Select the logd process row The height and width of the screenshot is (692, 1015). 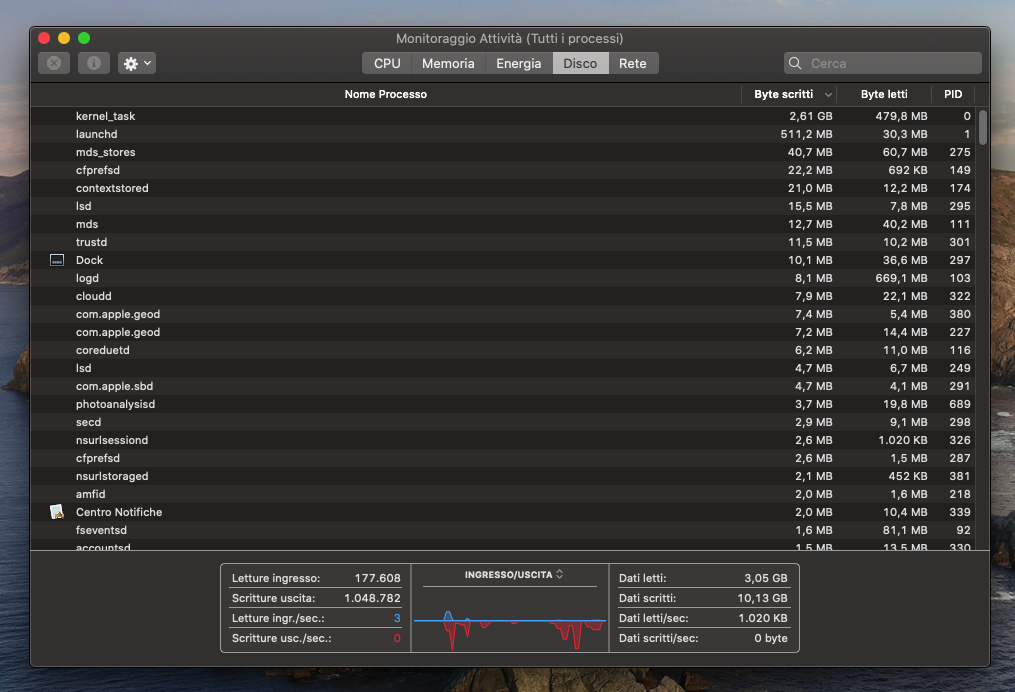coord(502,278)
